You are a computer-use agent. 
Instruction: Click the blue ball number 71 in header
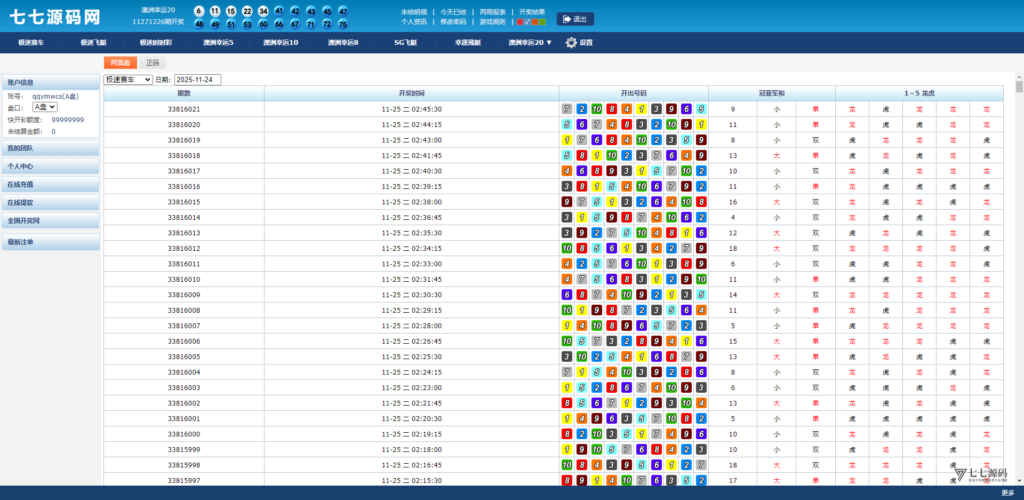[x=311, y=24]
